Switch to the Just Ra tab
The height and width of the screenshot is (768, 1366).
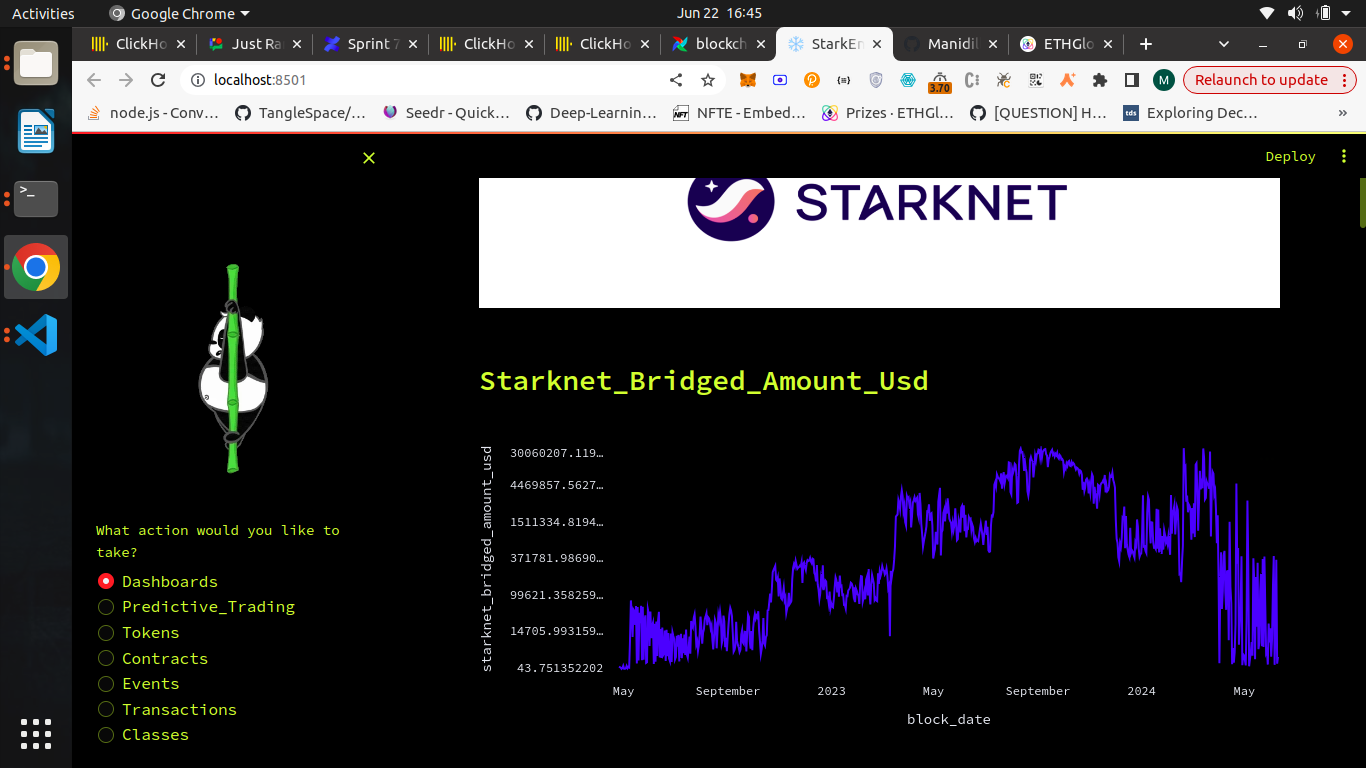[254, 44]
